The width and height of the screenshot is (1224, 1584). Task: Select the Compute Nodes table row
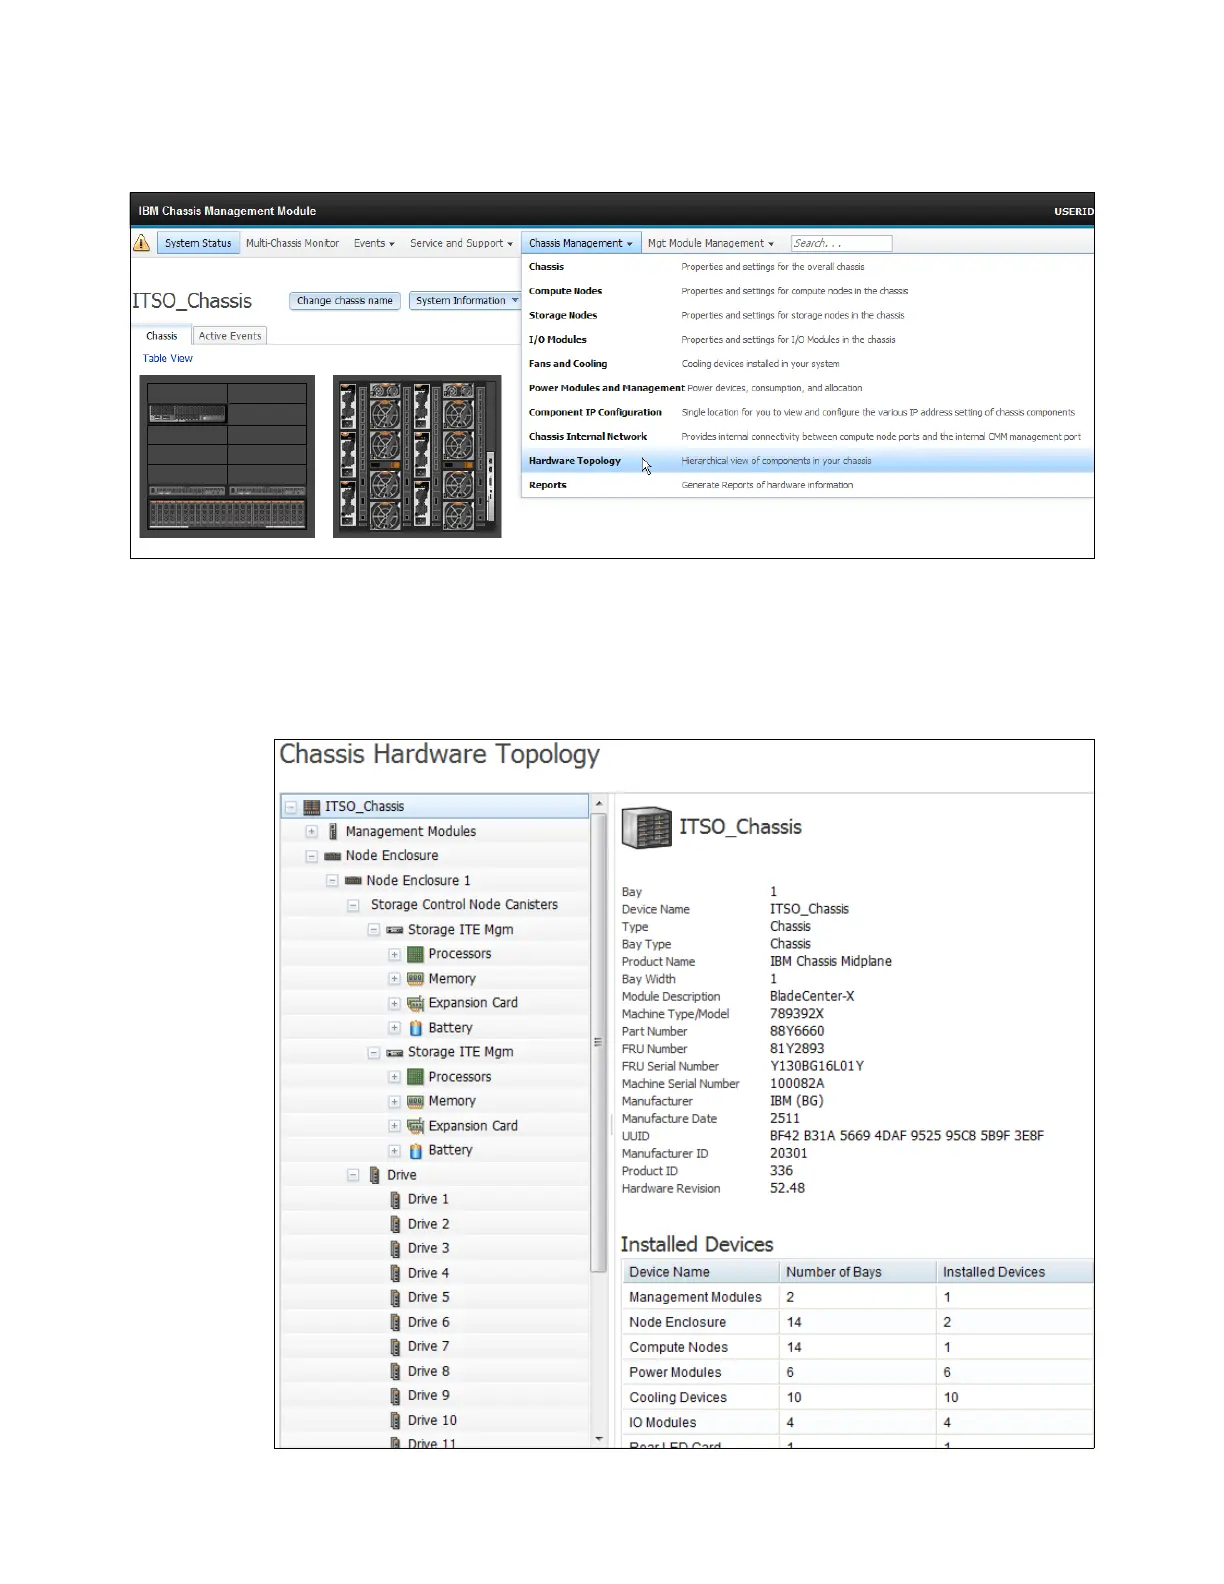pos(857,1347)
